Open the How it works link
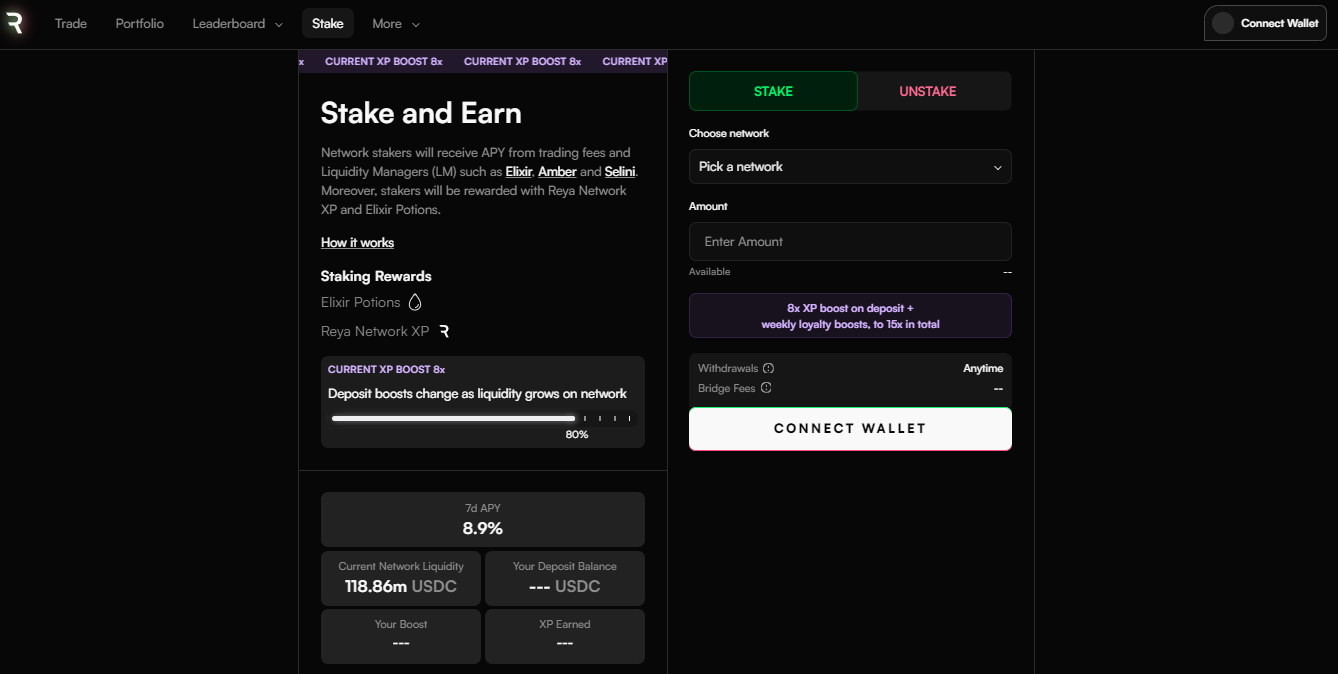Viewport: 1338px width, 674px height. (357, 243)
